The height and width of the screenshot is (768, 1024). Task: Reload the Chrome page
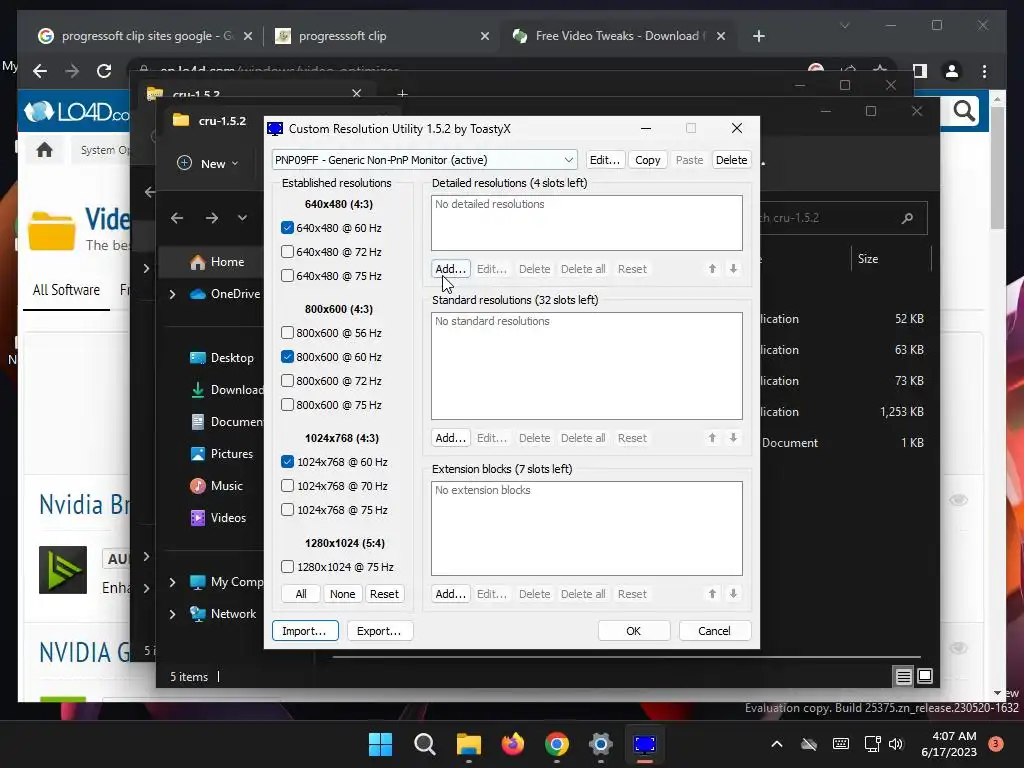tap(104, 71)
